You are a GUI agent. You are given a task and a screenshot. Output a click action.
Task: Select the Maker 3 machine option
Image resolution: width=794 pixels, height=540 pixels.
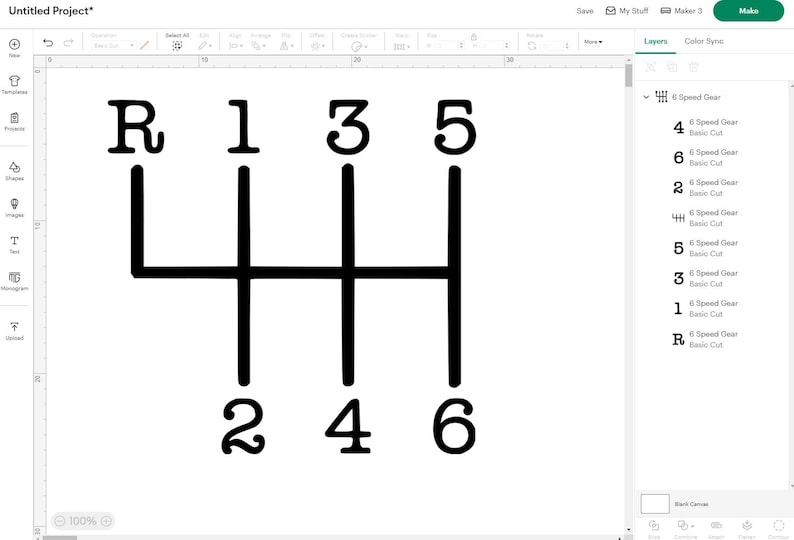coord(681,11)
